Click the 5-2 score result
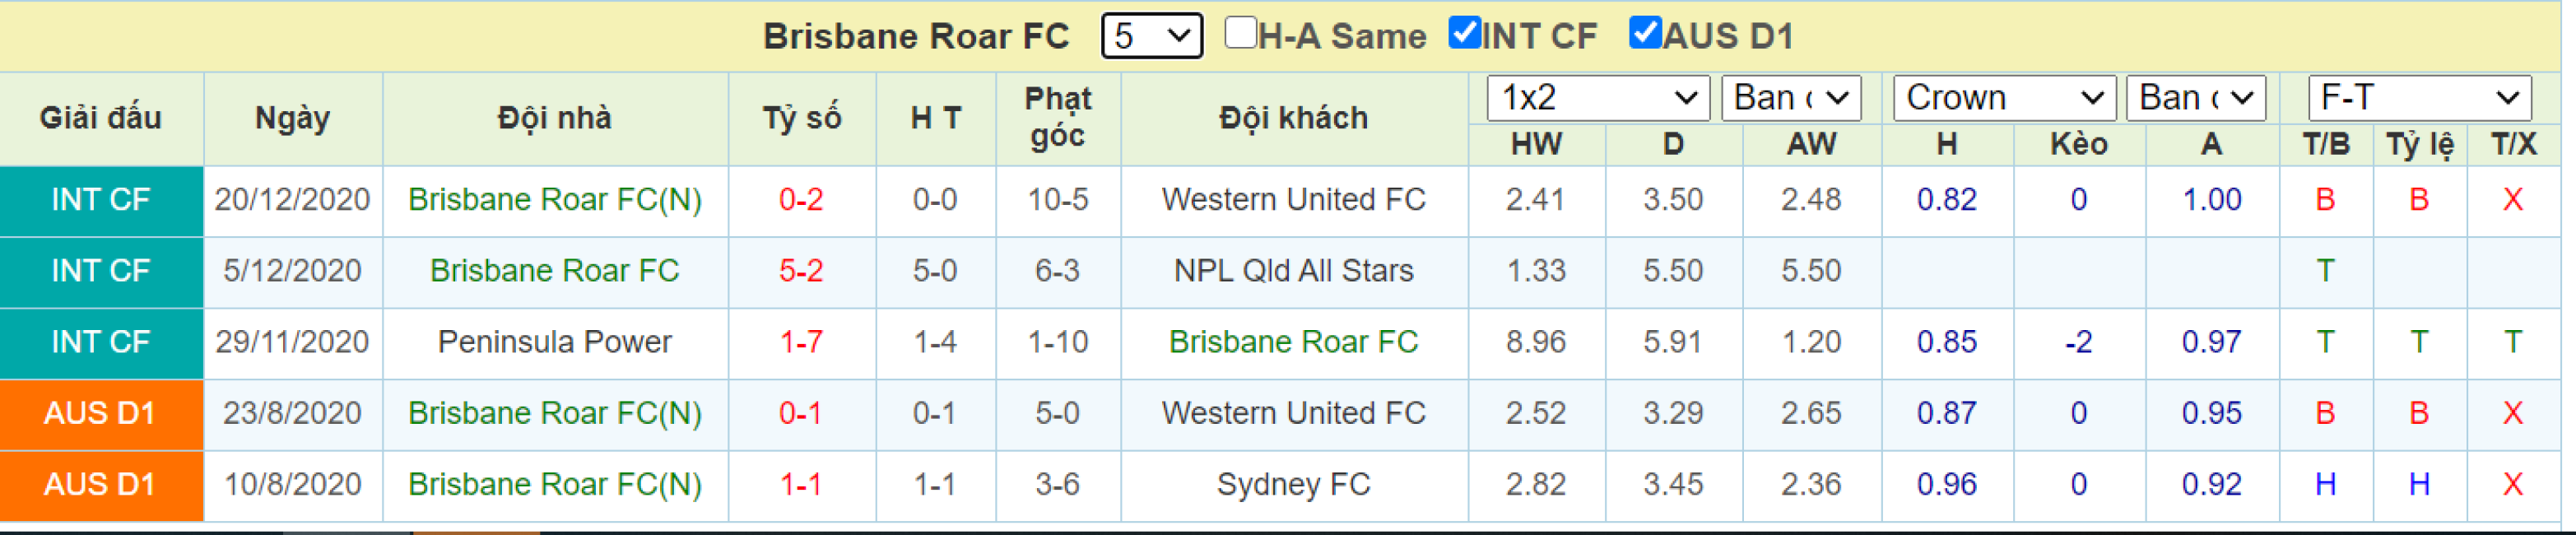 [x=801, y=271]
